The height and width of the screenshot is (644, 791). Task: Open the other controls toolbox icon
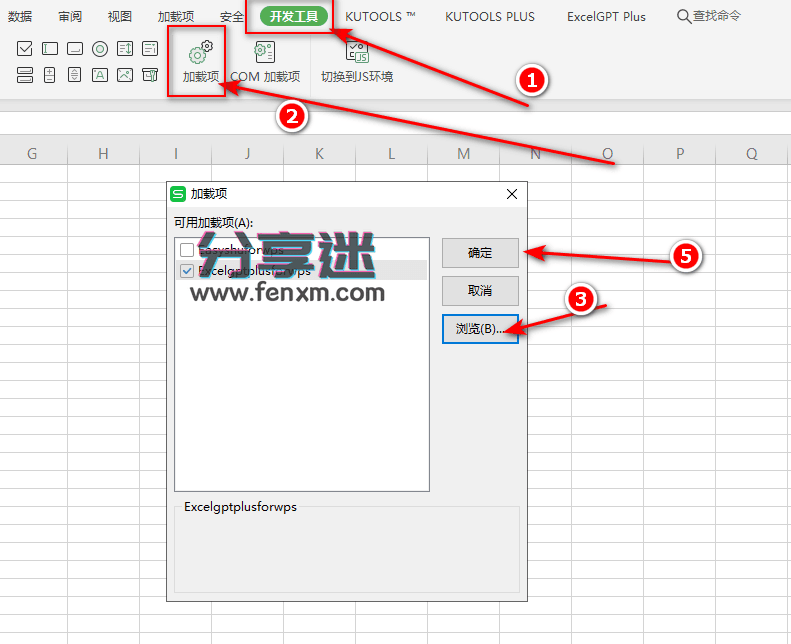point(150,75)
